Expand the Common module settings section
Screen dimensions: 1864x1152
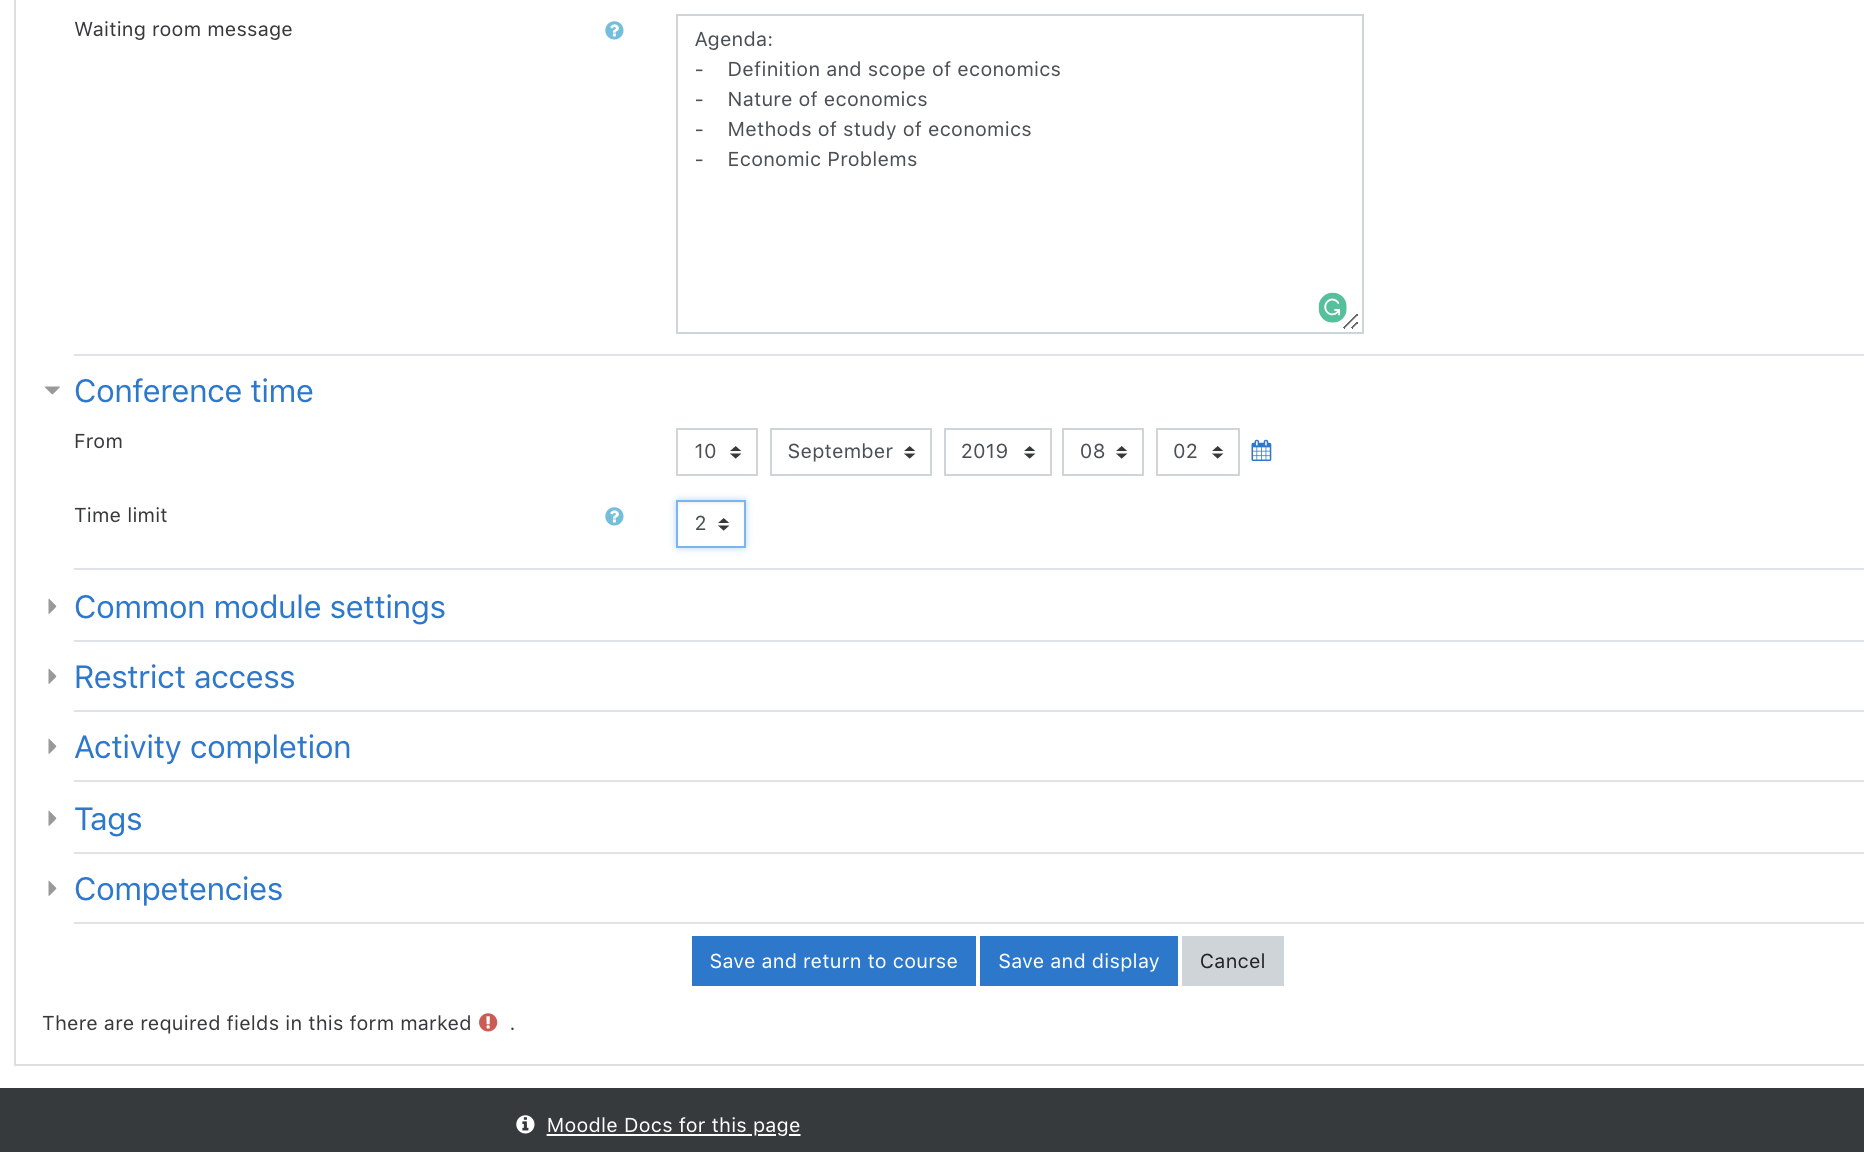point(259,607)
